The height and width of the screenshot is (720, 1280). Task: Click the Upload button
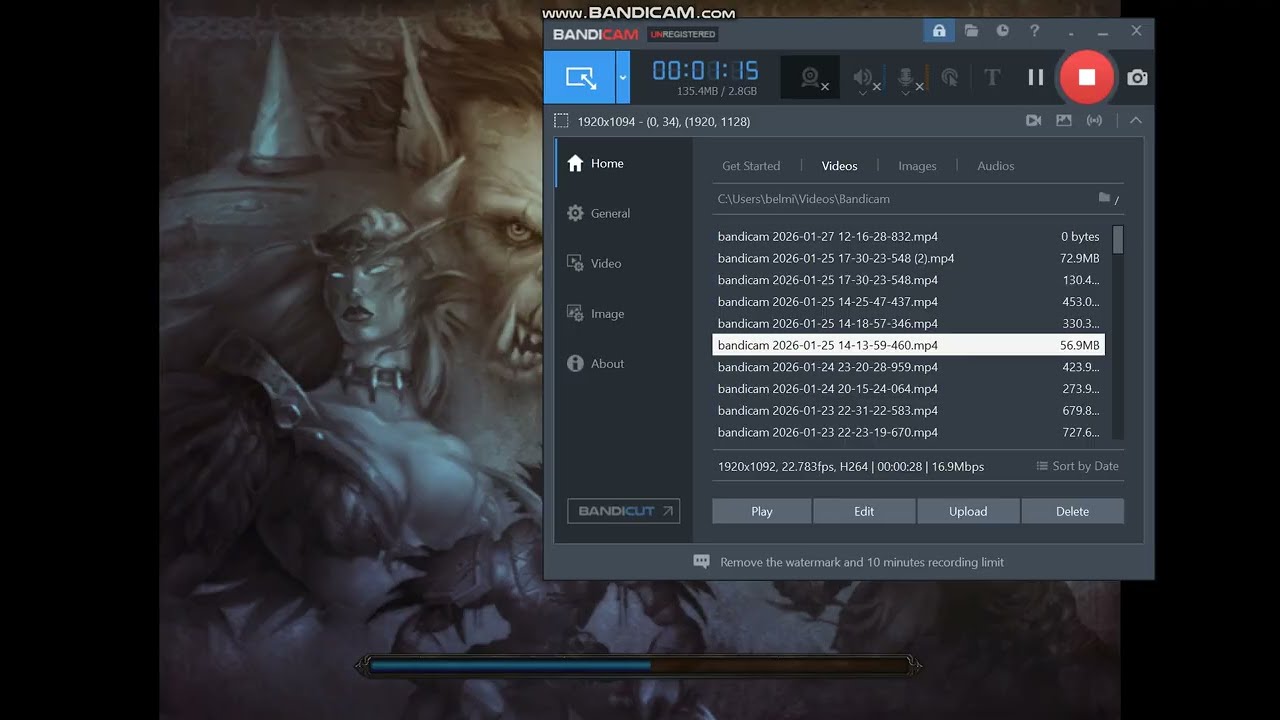tap(968, 511)
